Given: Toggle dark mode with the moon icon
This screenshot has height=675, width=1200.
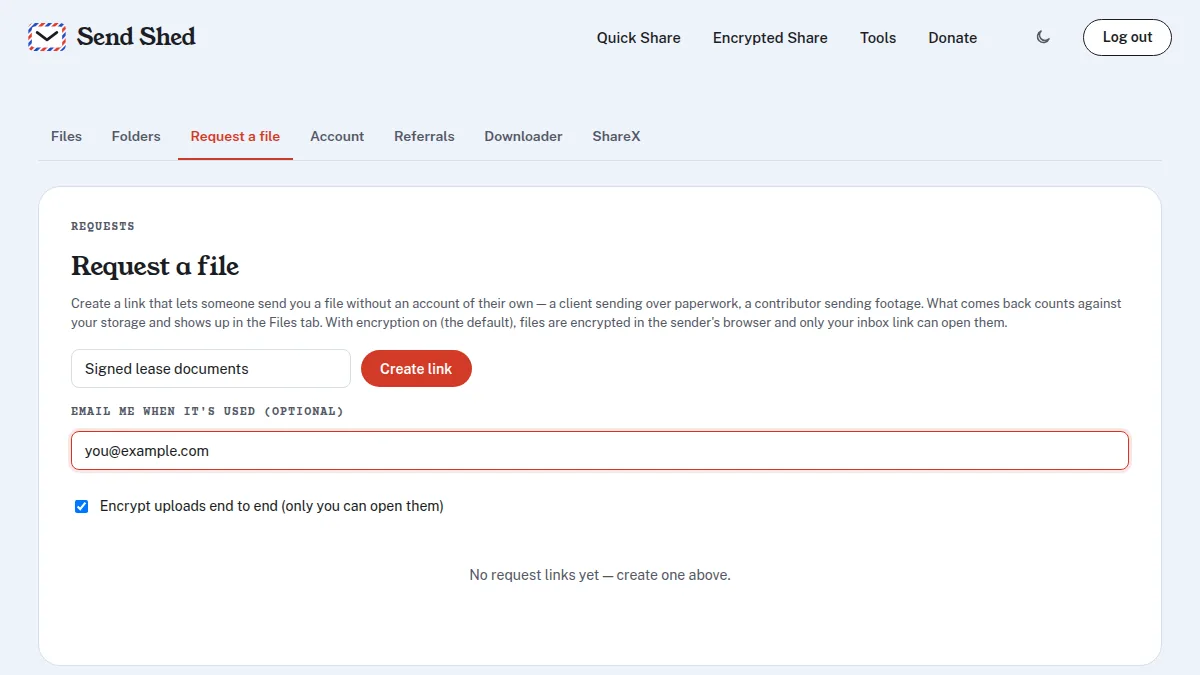Looking at the screenshot, I should point(1043,37).
